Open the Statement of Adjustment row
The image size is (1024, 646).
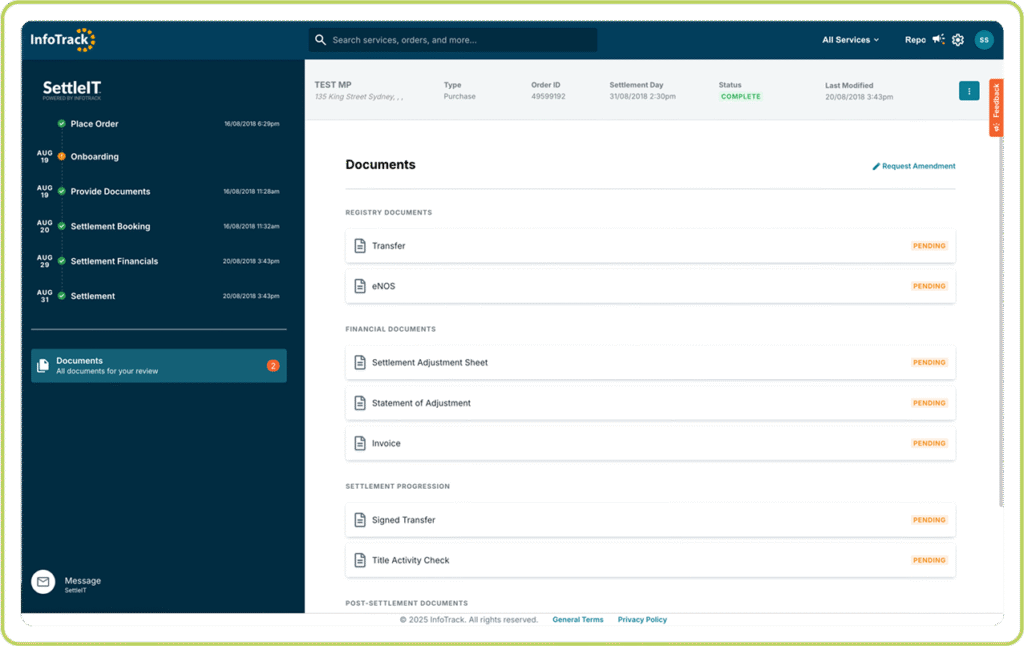click(650, 403)
